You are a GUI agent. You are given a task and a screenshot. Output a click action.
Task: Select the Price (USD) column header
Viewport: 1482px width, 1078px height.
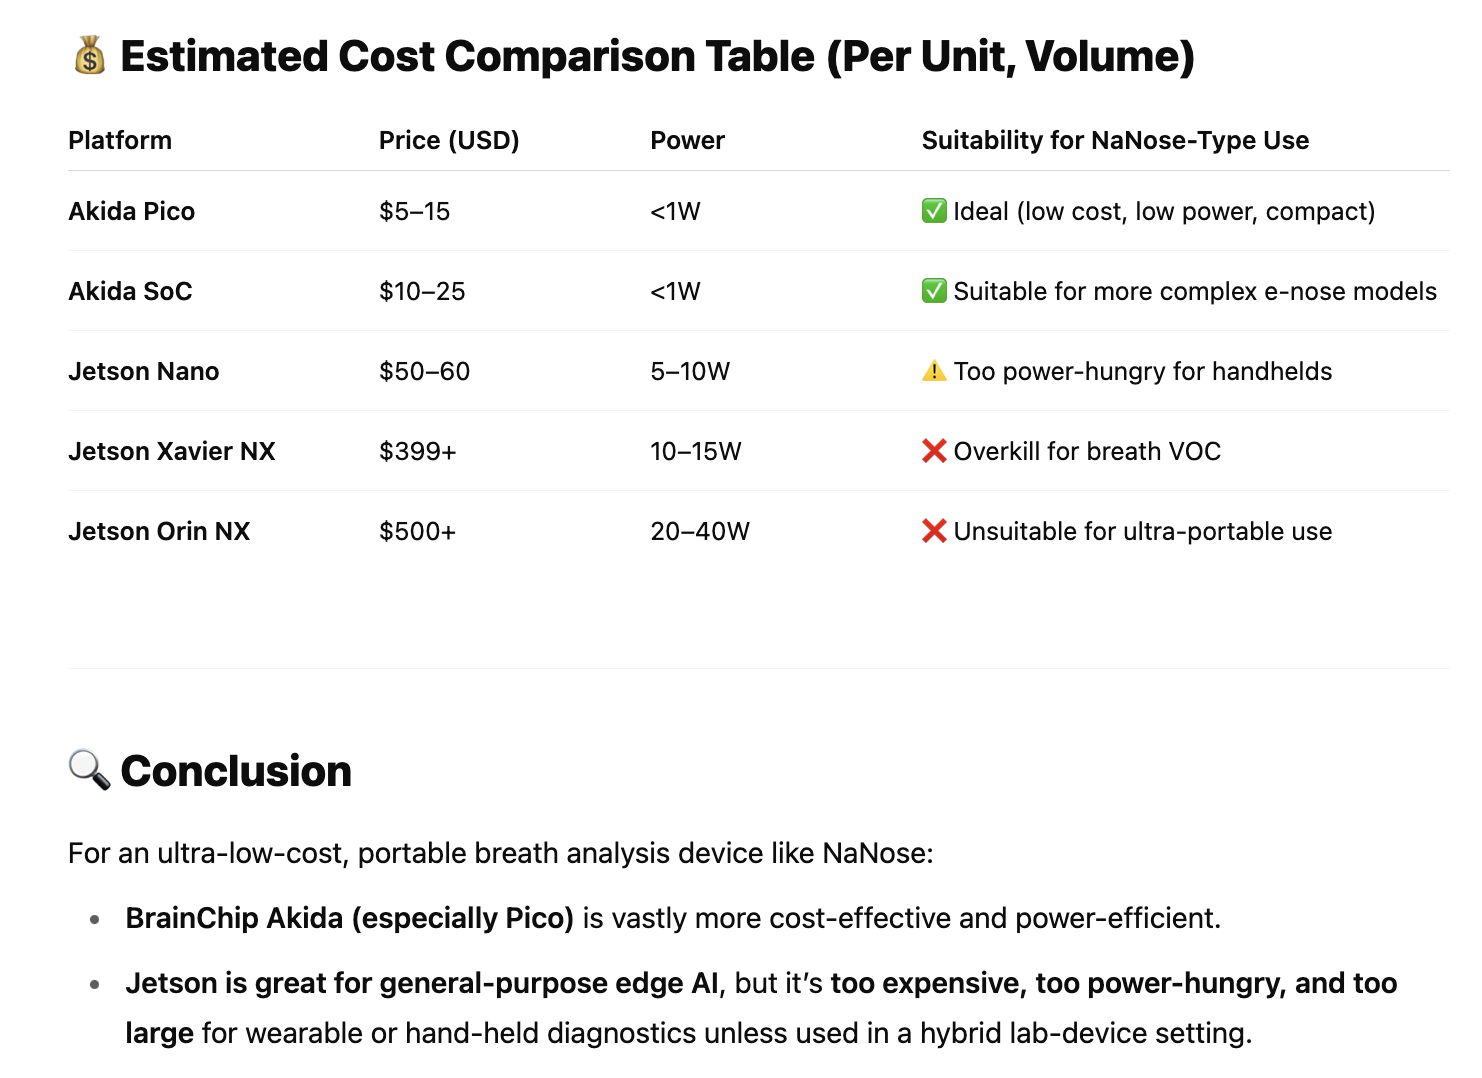point(449,140)
